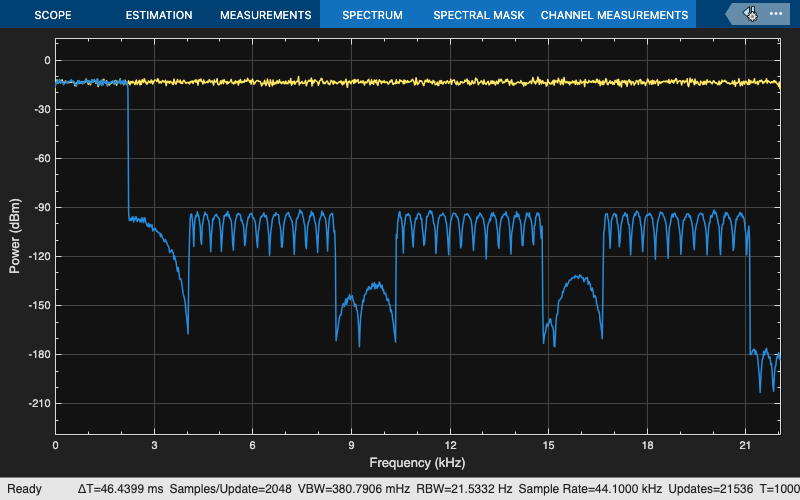Click the RBW=21.5332 Hz status readout

(x=464, y=489)
